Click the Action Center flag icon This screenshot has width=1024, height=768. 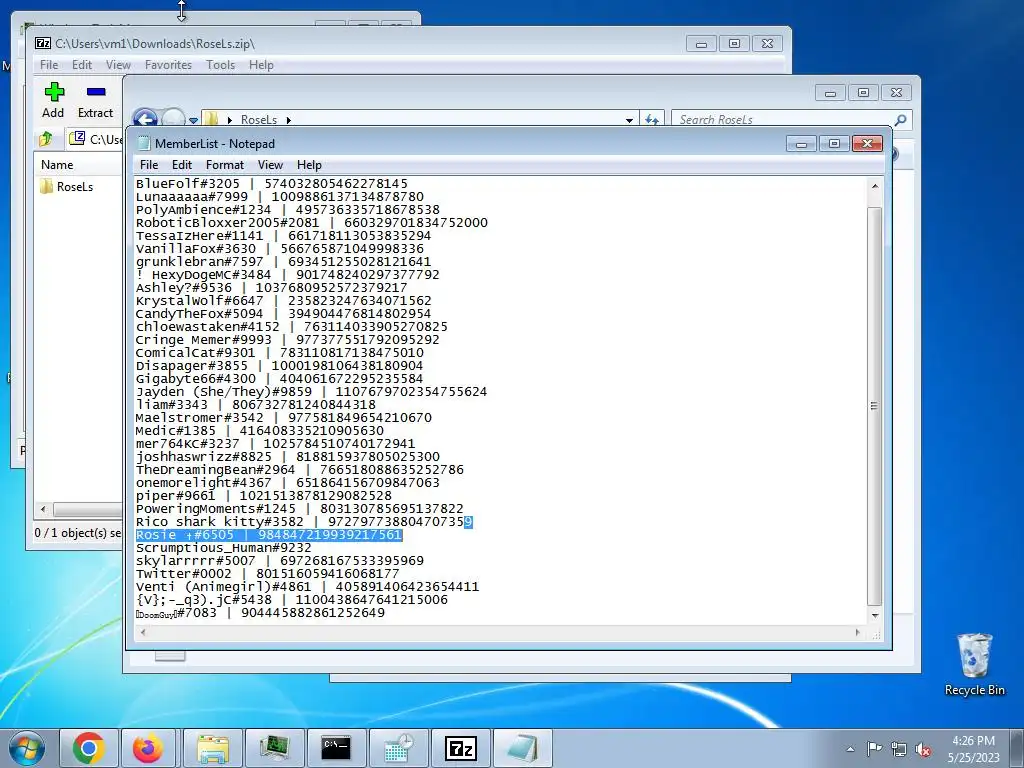[874, 748]
